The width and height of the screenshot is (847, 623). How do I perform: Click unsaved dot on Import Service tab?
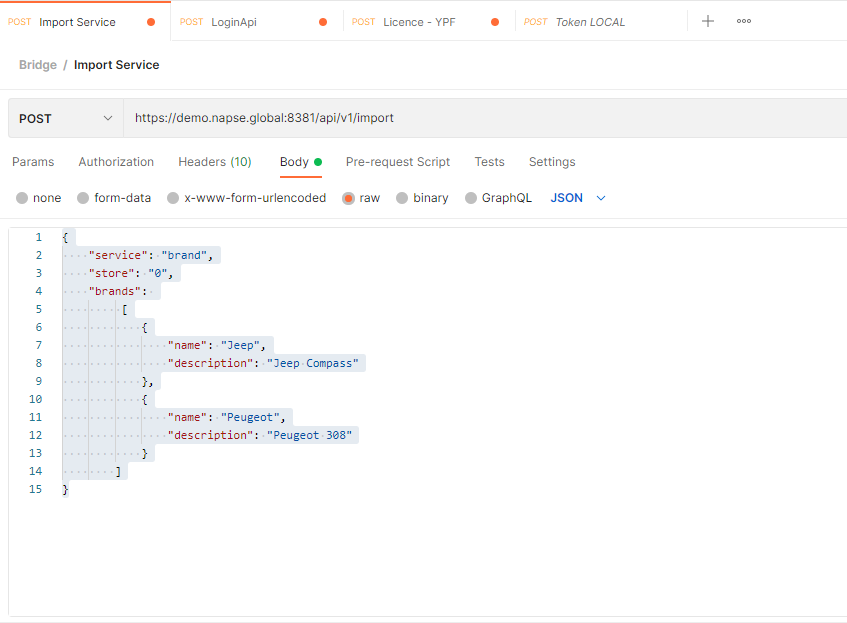point(151,22)
